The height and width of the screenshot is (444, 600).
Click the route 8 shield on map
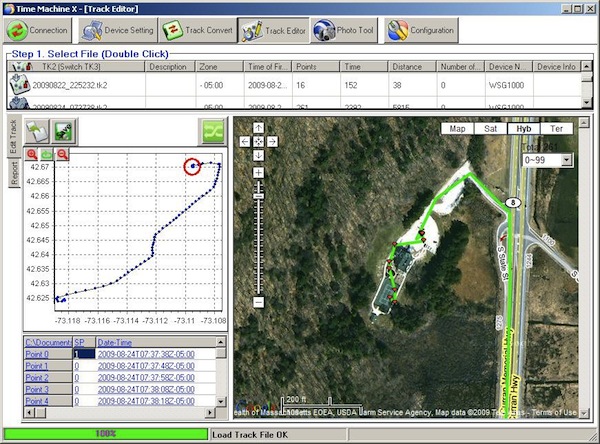pos(513,202)
